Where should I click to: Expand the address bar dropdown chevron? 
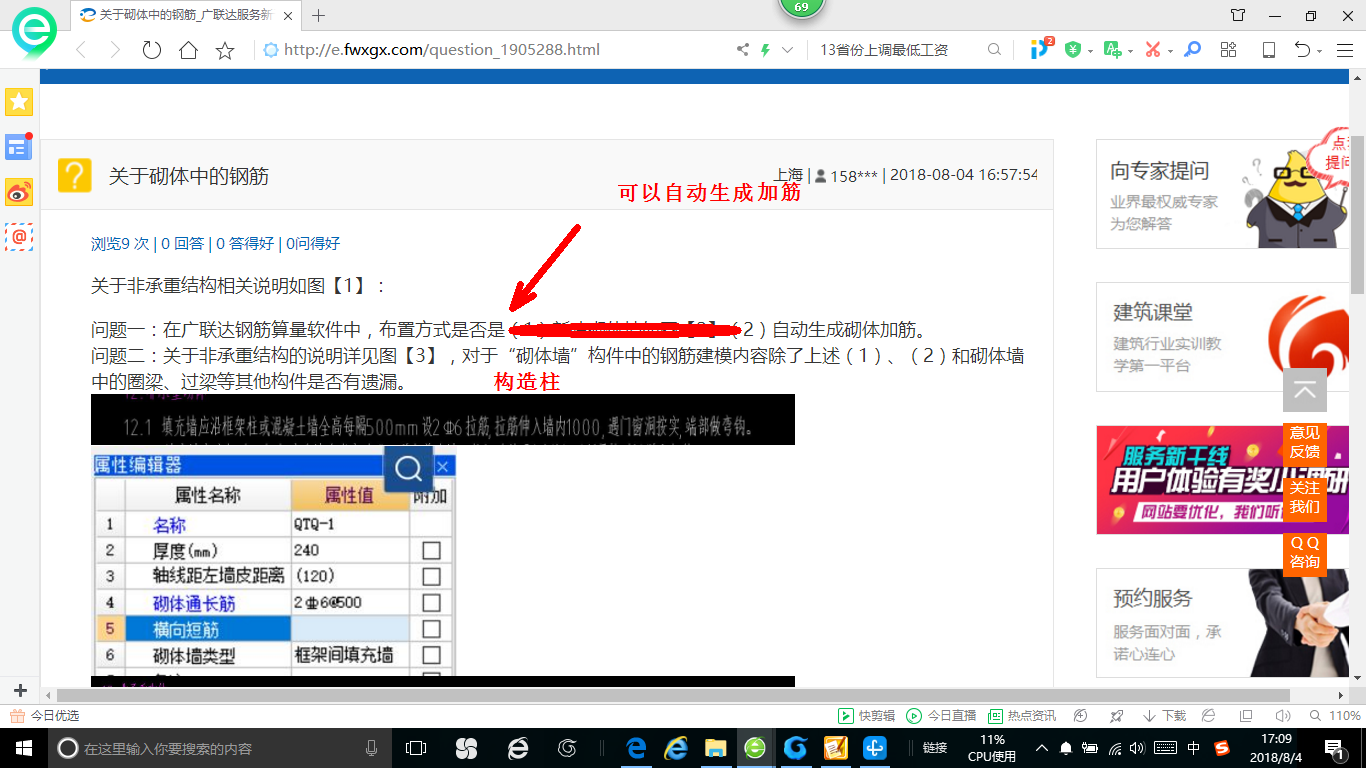click(x=787, y=50)
